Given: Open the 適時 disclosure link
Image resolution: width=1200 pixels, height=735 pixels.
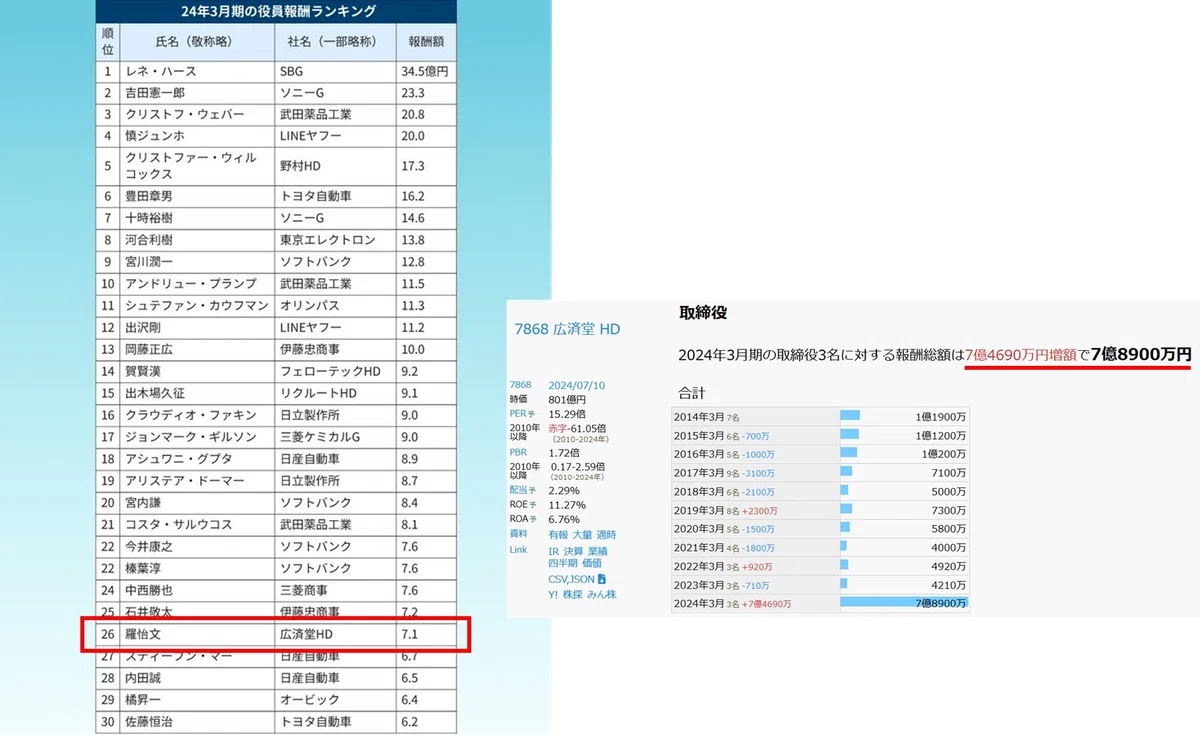Looking at the screenshot, I should [607, 535].
